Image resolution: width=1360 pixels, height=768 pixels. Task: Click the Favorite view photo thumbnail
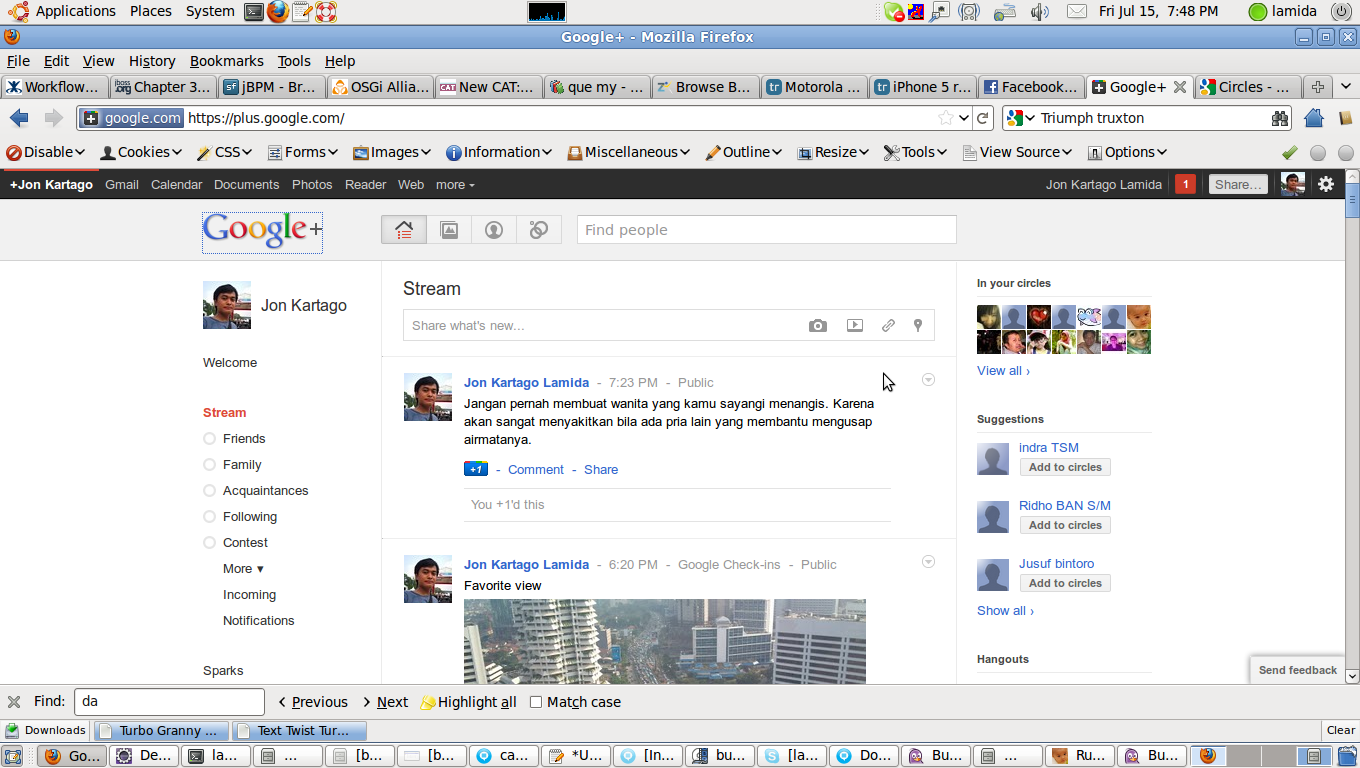pyautogui.click(x=665, y=641)
